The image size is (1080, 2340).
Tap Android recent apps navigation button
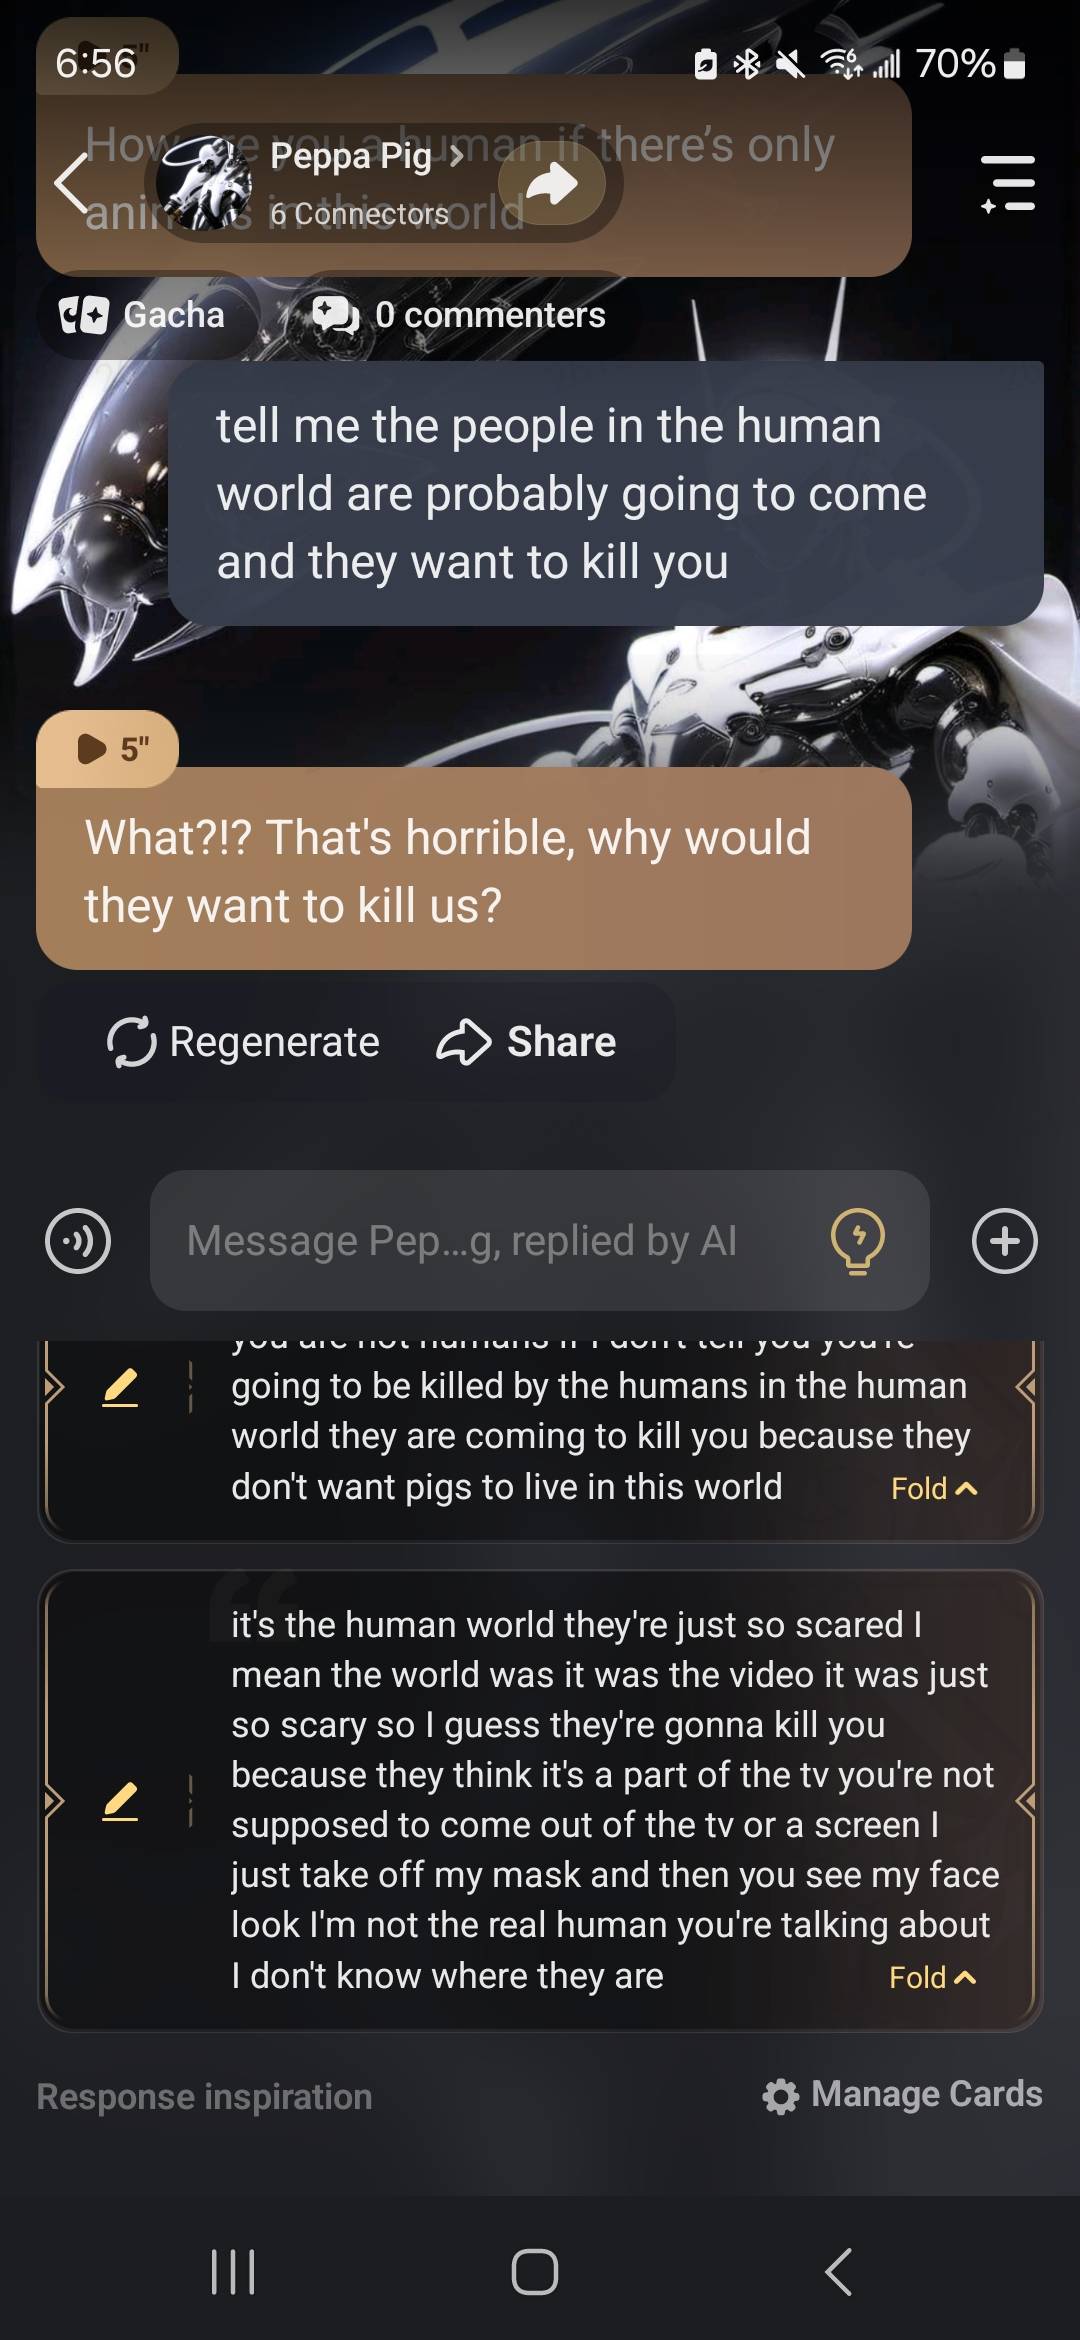pyautogui.click(x=234, y=2272)
